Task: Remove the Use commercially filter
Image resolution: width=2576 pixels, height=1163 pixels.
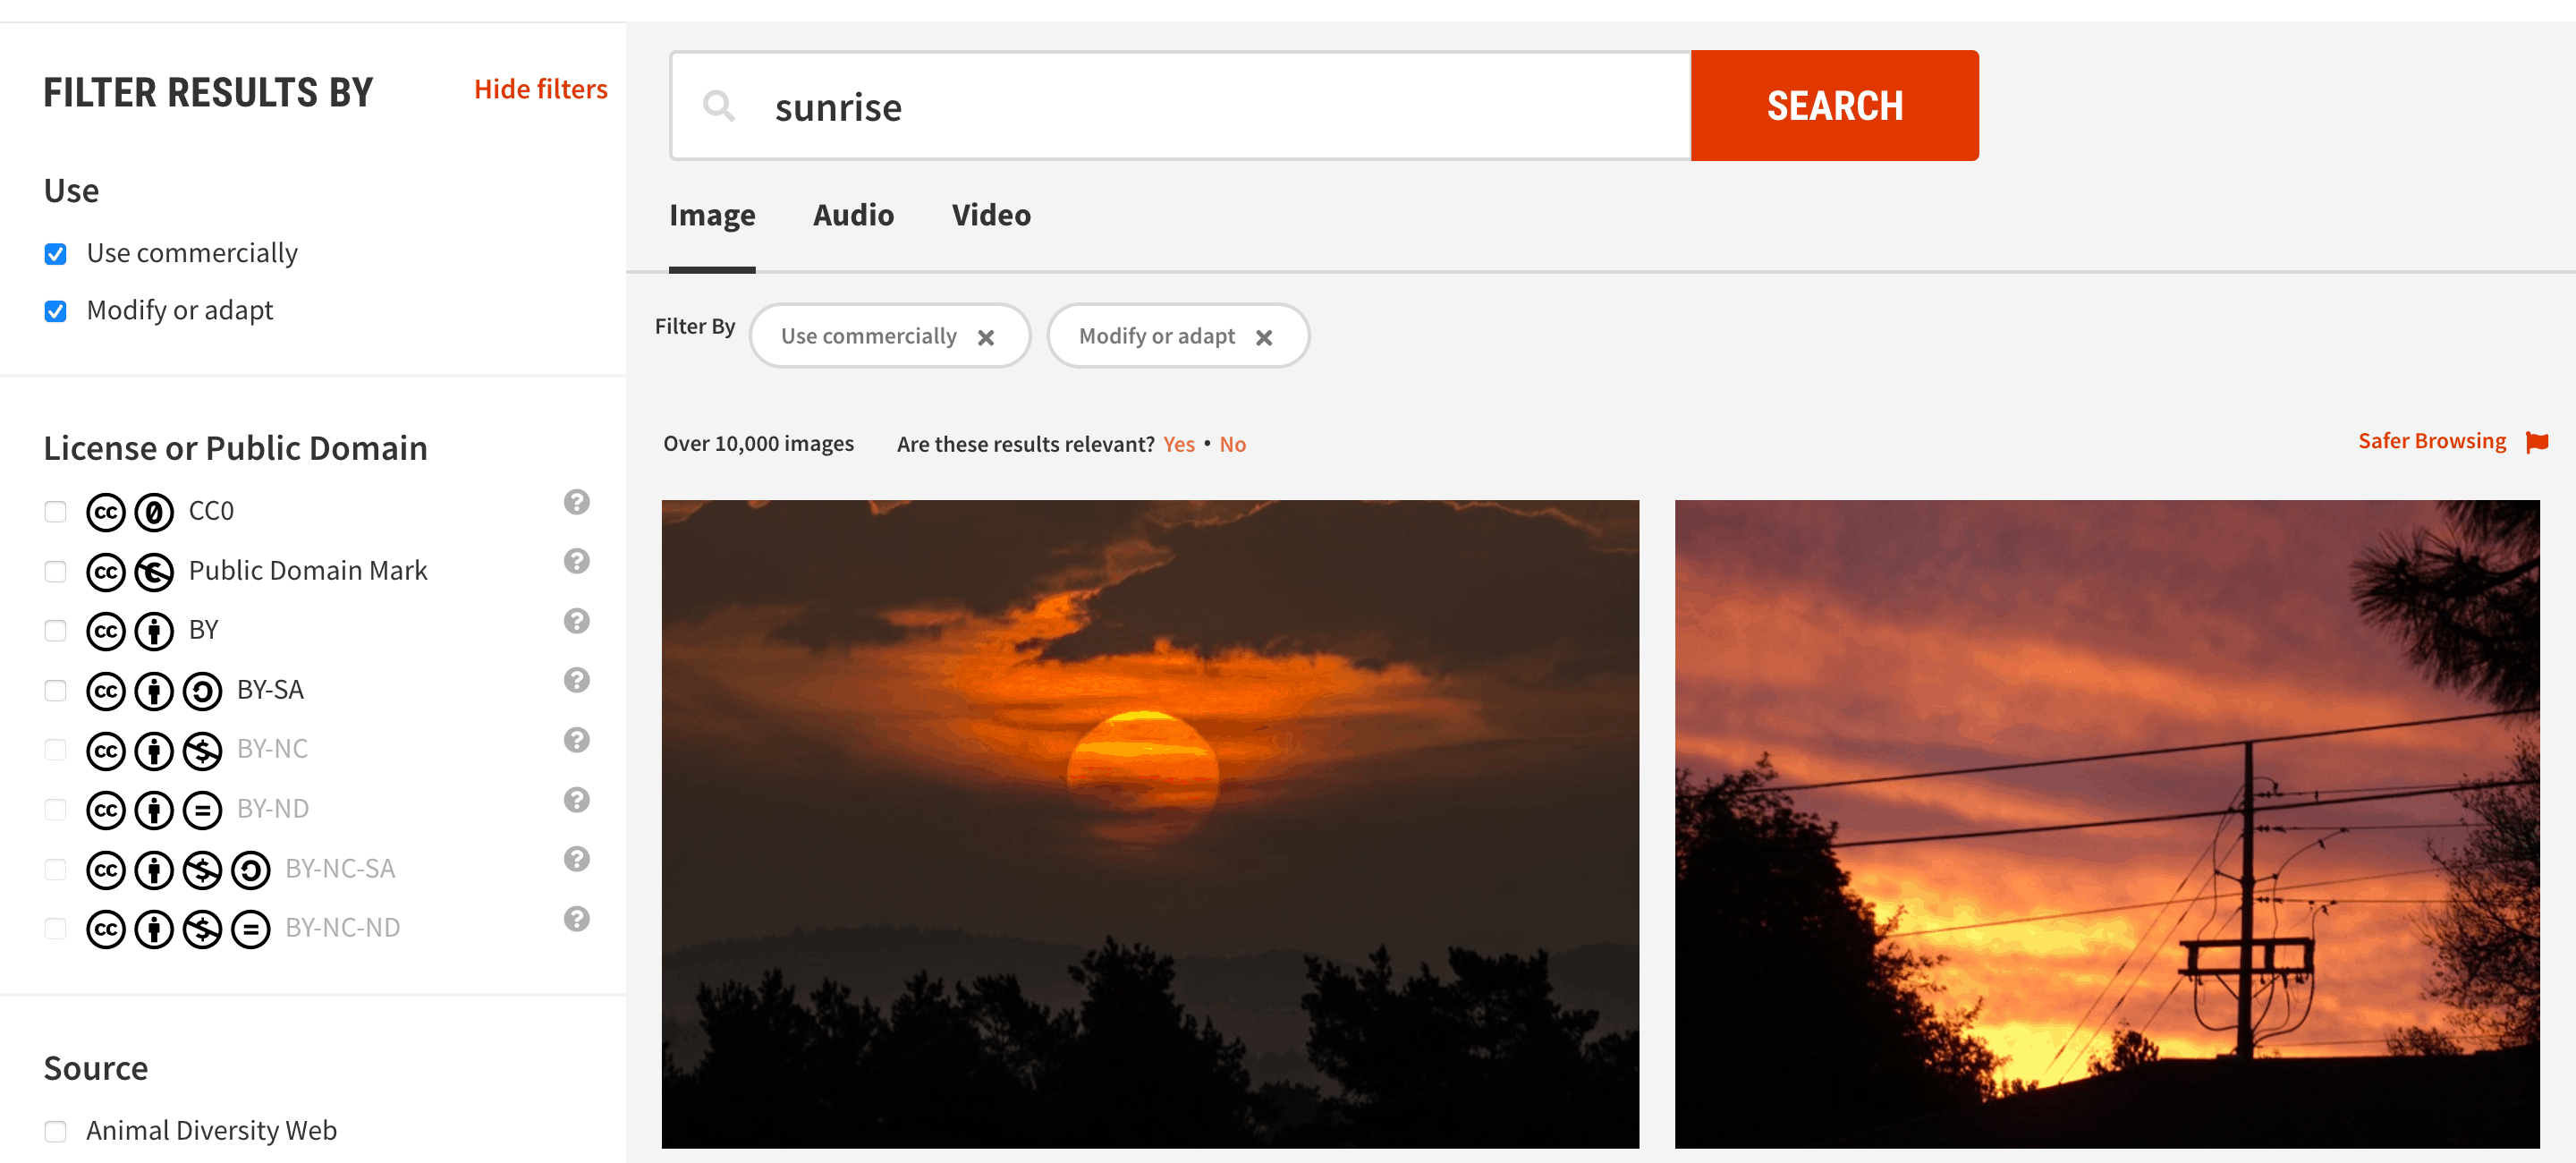Action: pyautogui.click(x=987, y=335)
